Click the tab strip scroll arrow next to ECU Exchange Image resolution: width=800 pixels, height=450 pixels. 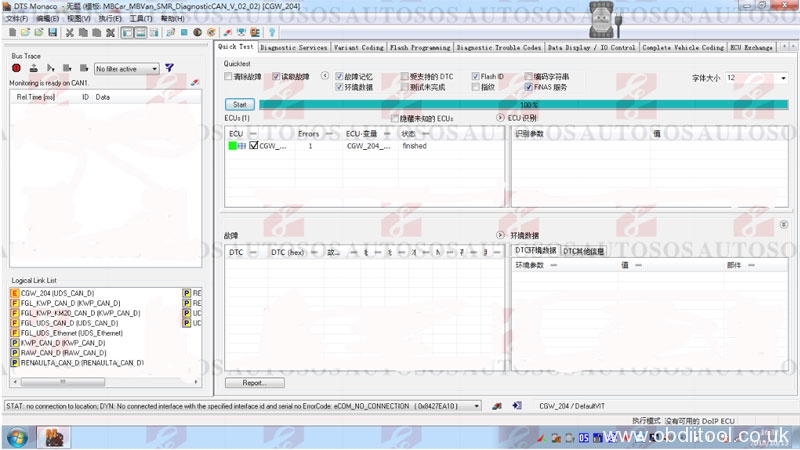pos(784,47)
